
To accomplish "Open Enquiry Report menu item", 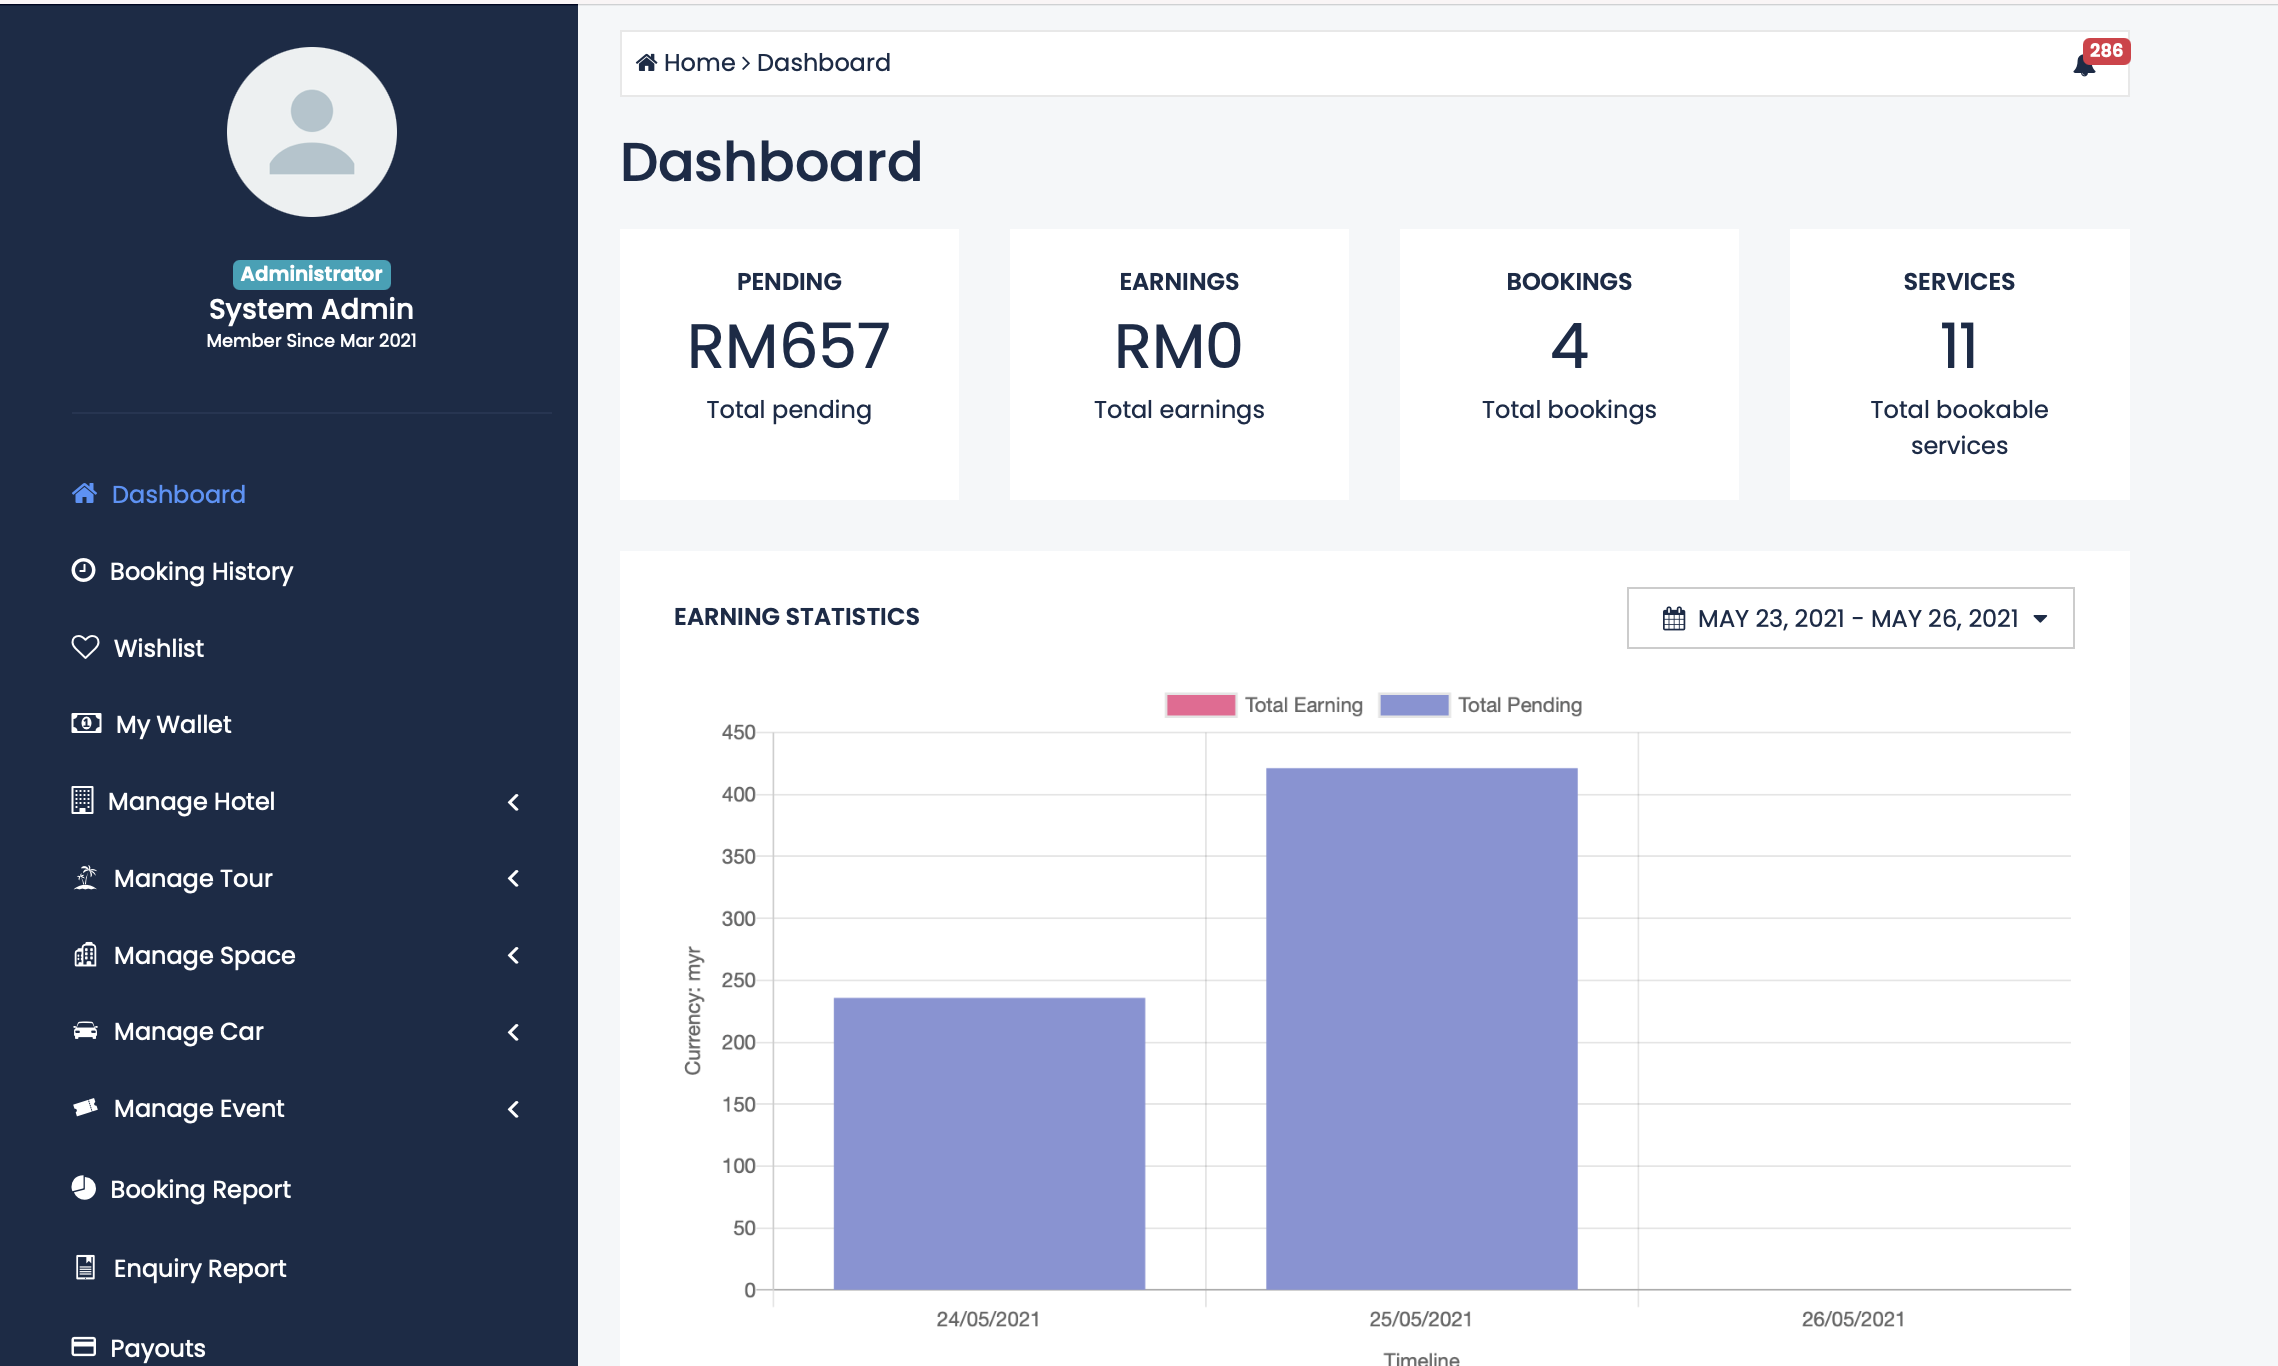I will 199,1268.
